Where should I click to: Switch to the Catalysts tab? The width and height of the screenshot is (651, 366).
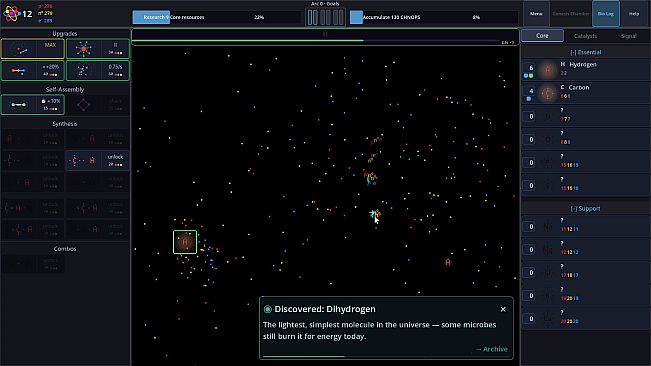coord(585,36)
